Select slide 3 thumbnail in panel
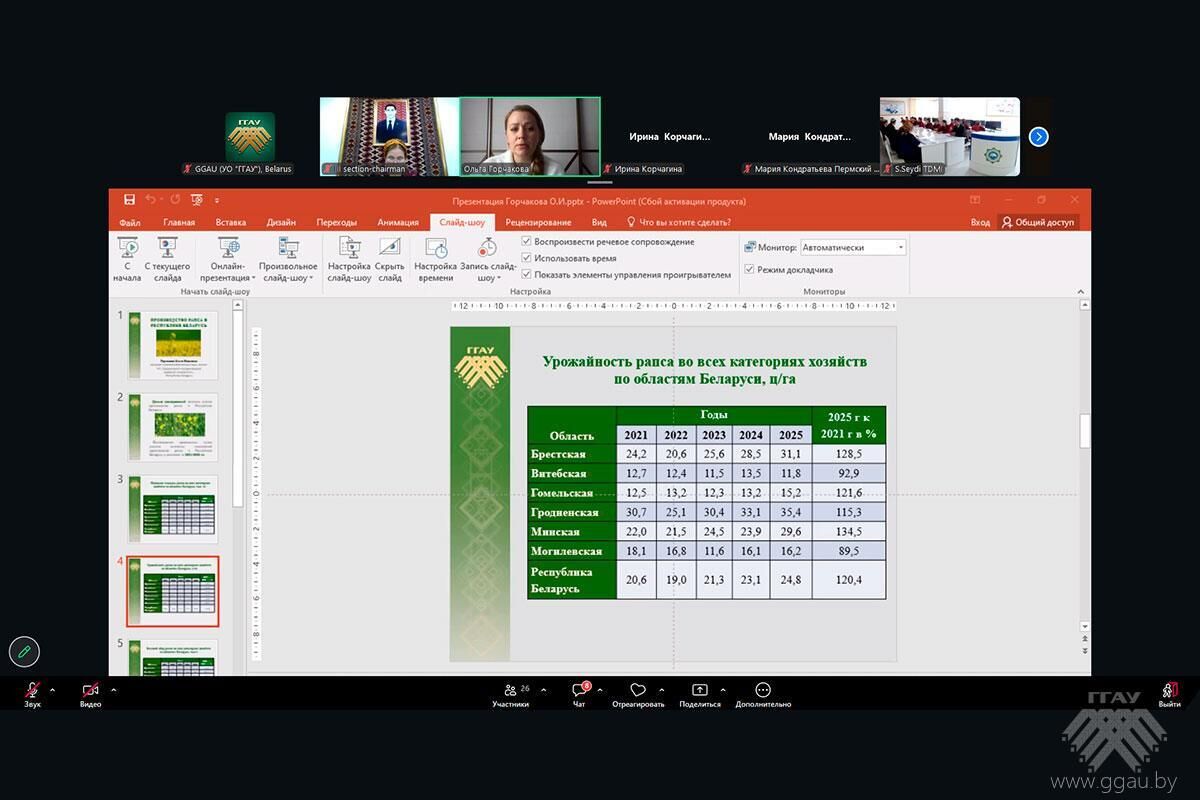The image size is (1200, 800). point(172,508)
